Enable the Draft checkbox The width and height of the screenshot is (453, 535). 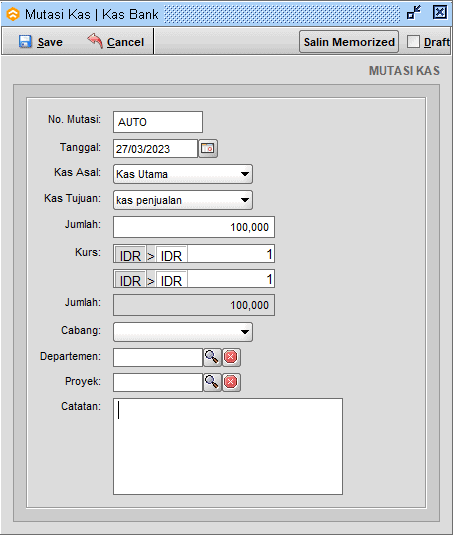413,42
